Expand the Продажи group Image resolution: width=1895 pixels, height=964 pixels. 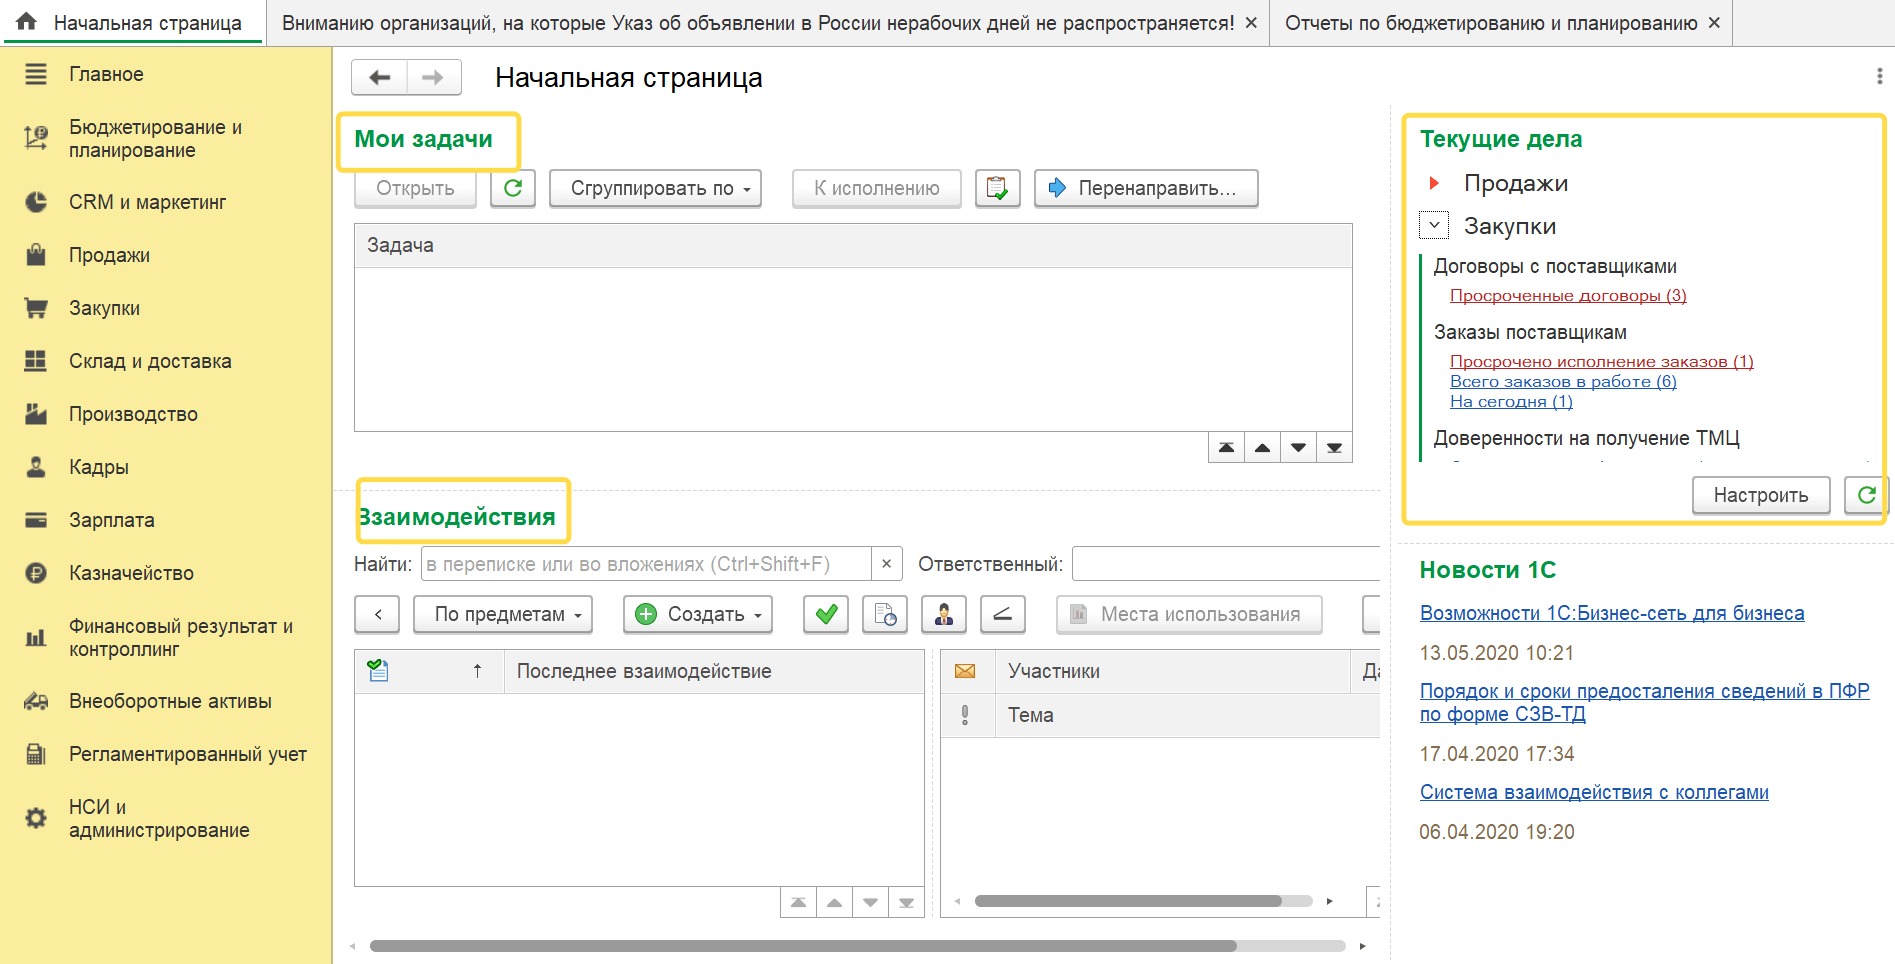pos(1434,183)
